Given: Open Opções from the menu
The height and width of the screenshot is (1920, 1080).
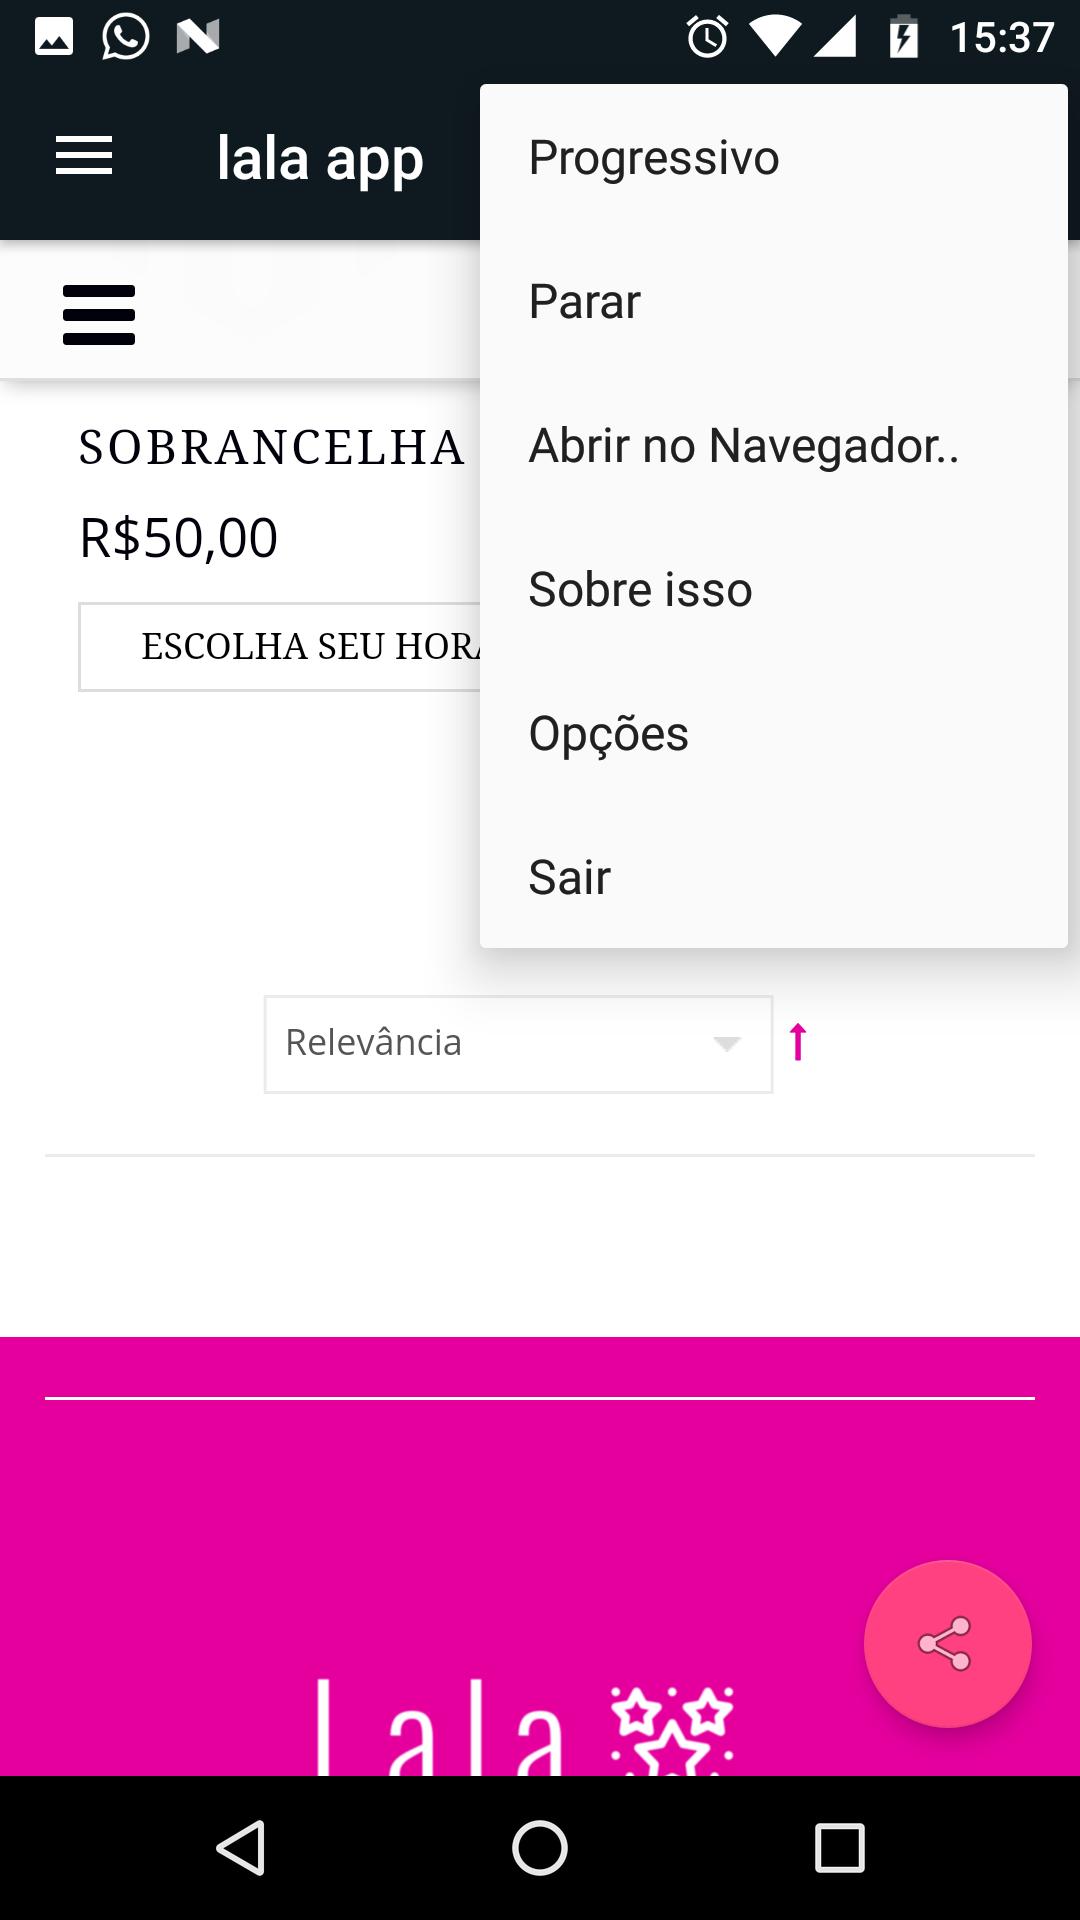Looking at the screenshot, I should (608, 734).
